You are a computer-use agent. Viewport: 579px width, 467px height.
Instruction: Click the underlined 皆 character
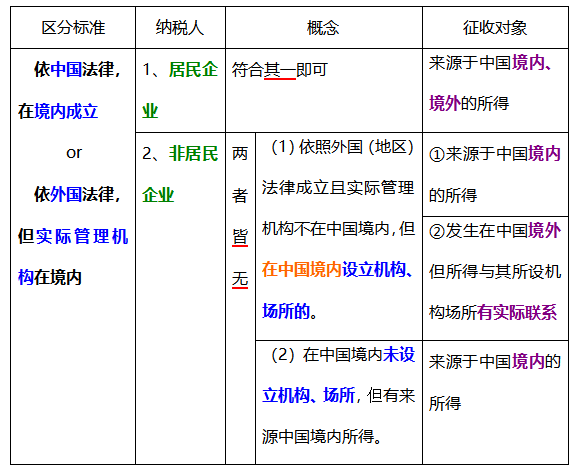click(240, 237)
